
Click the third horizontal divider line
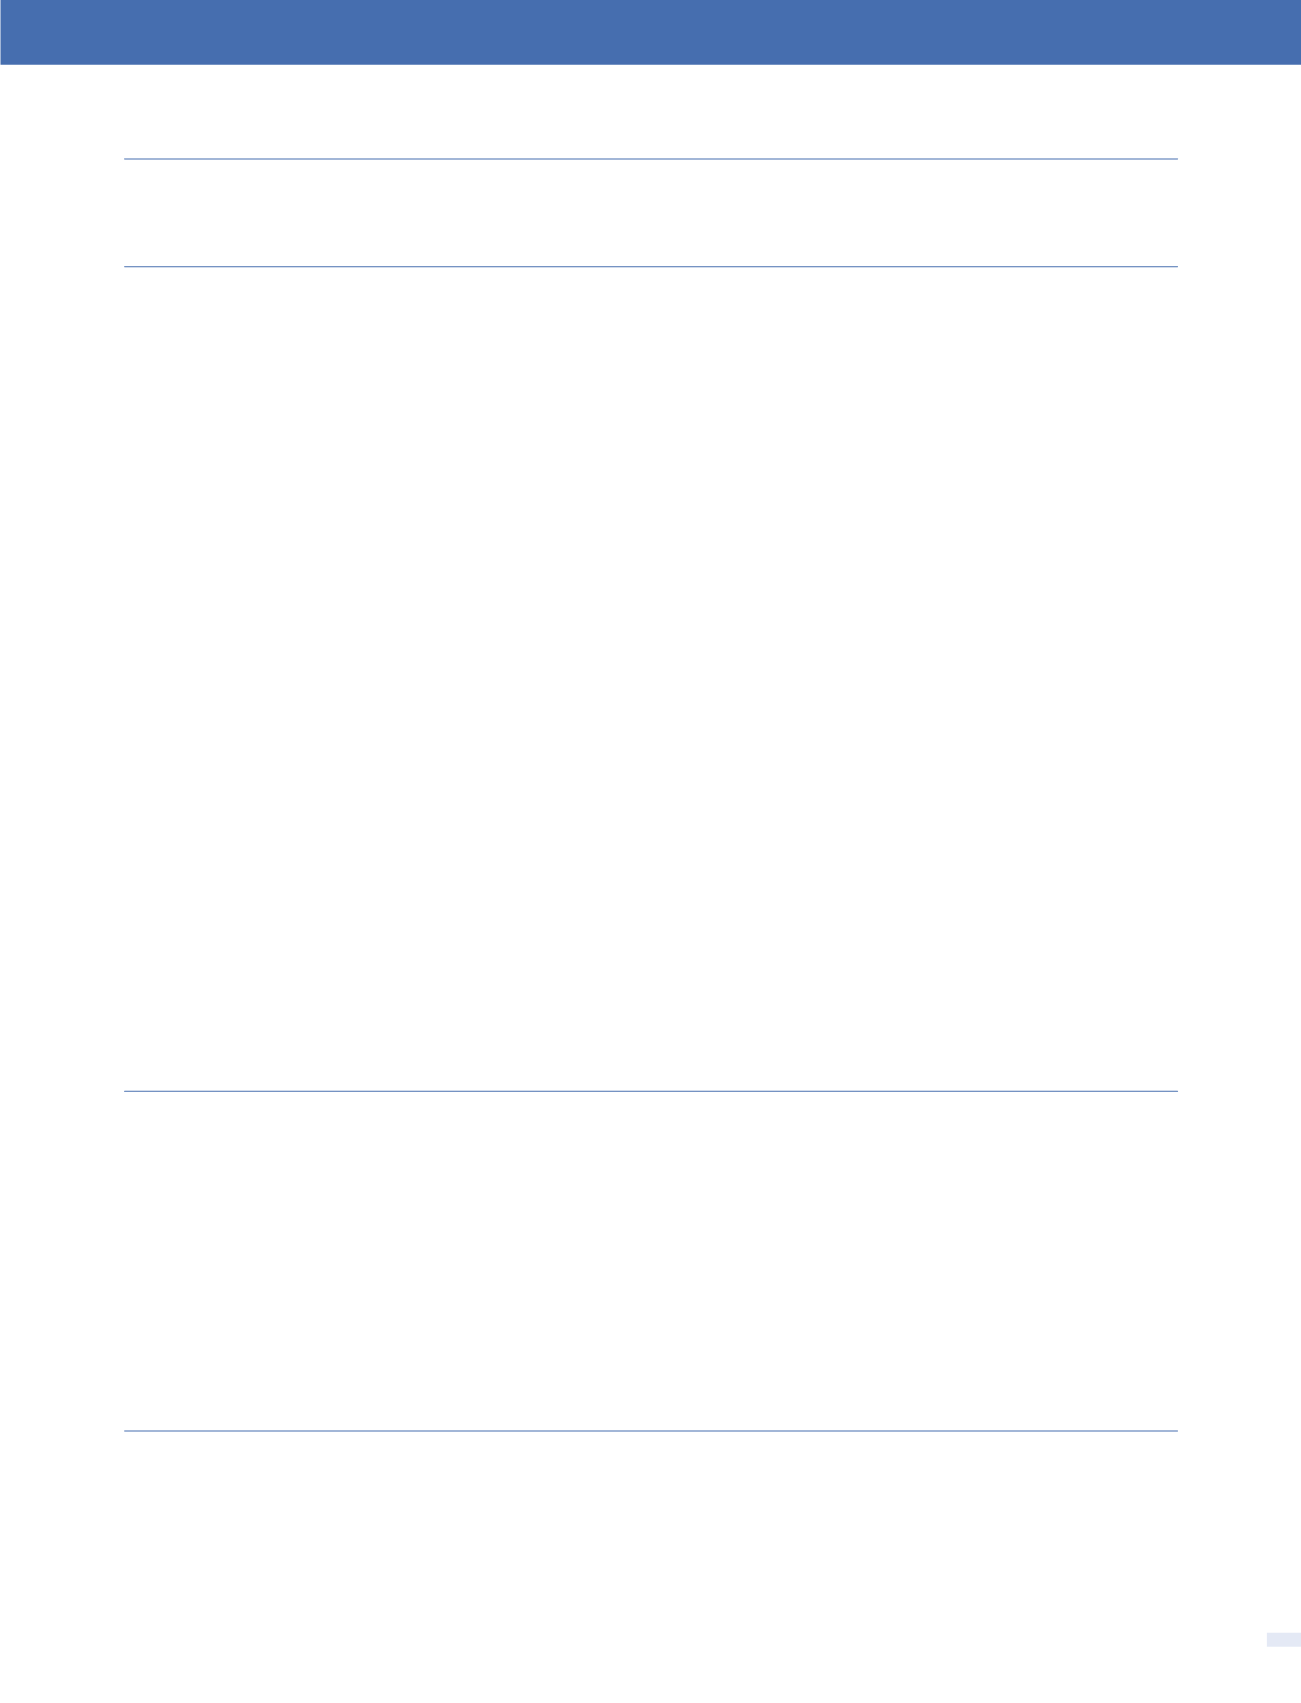pyautogui.click(x=650, y=1091)
